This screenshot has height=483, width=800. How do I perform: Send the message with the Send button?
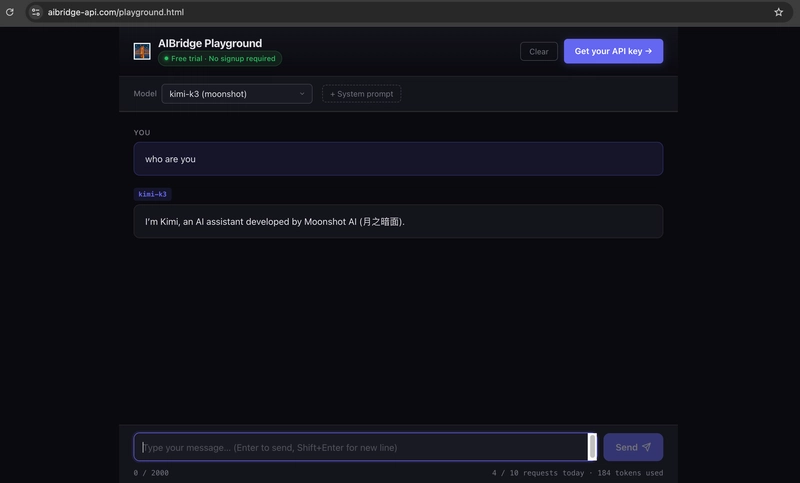point(633,447)
